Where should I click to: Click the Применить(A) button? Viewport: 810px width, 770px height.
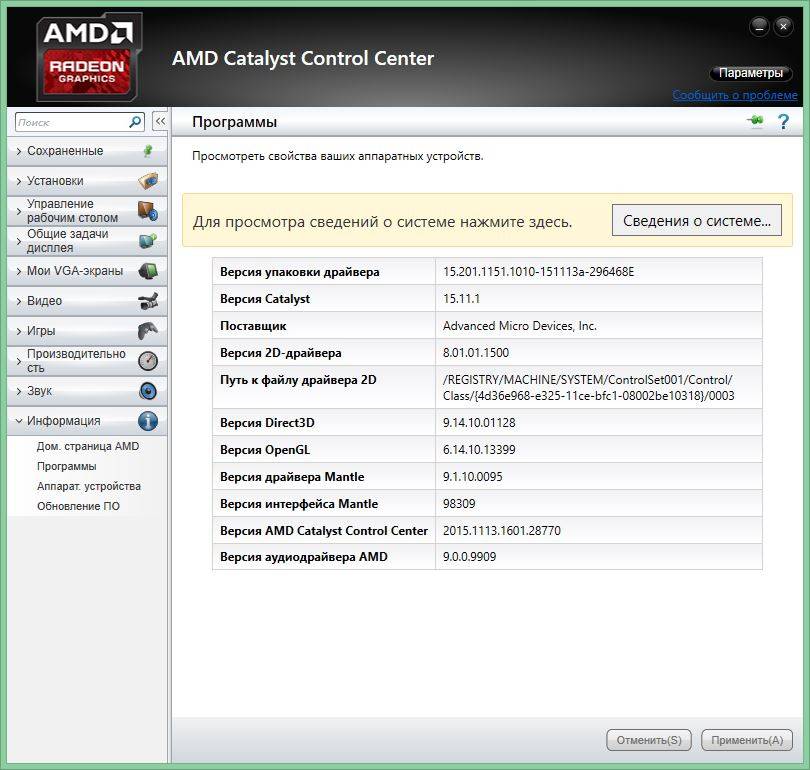coord(746,740)
